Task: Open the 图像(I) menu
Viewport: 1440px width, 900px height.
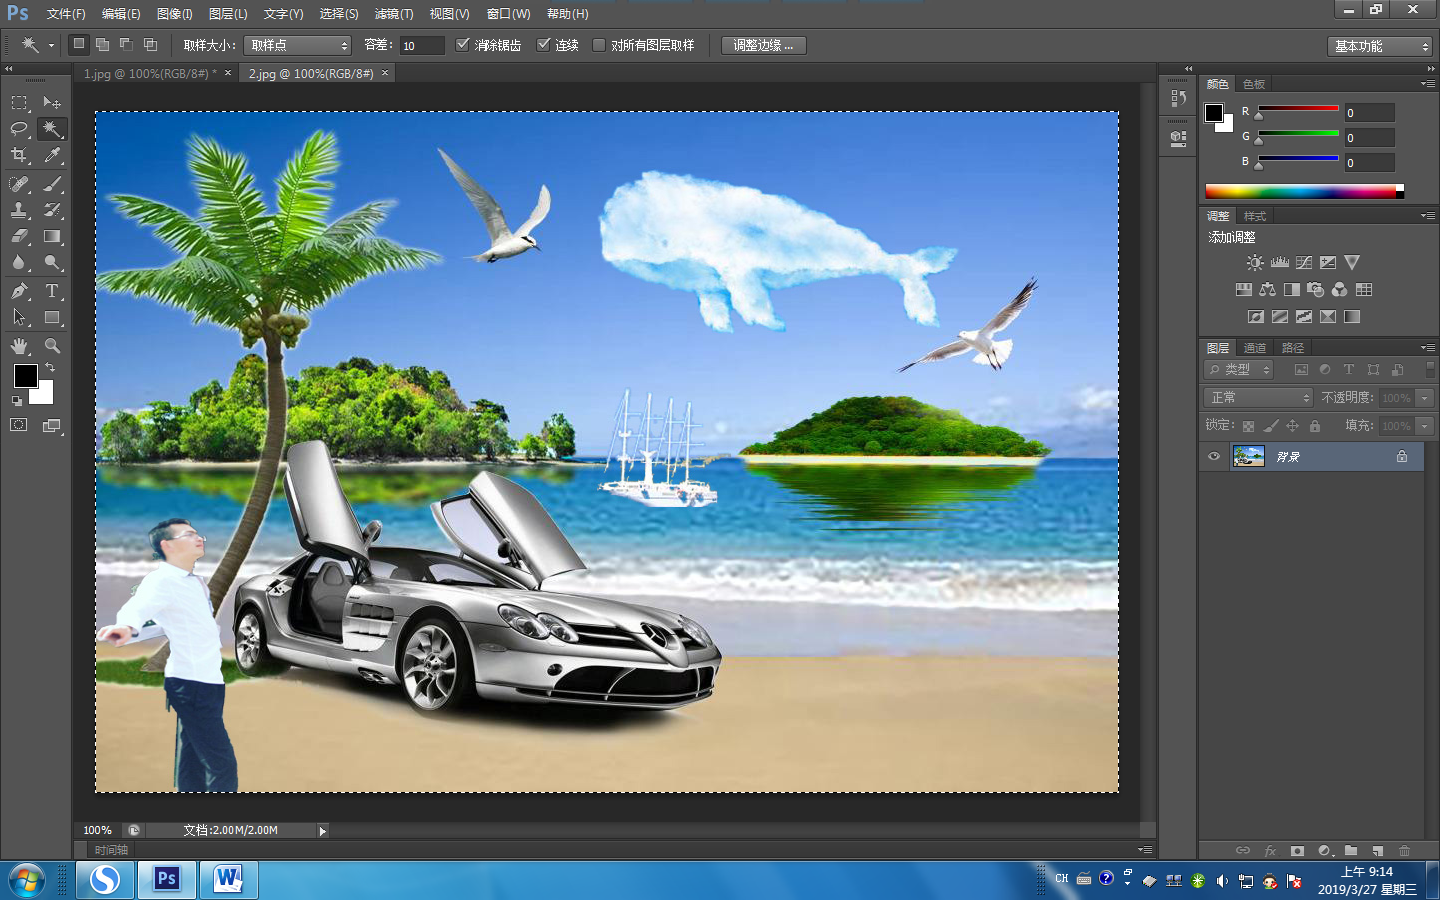Action: pyautogui.click(x=174, y=14)
